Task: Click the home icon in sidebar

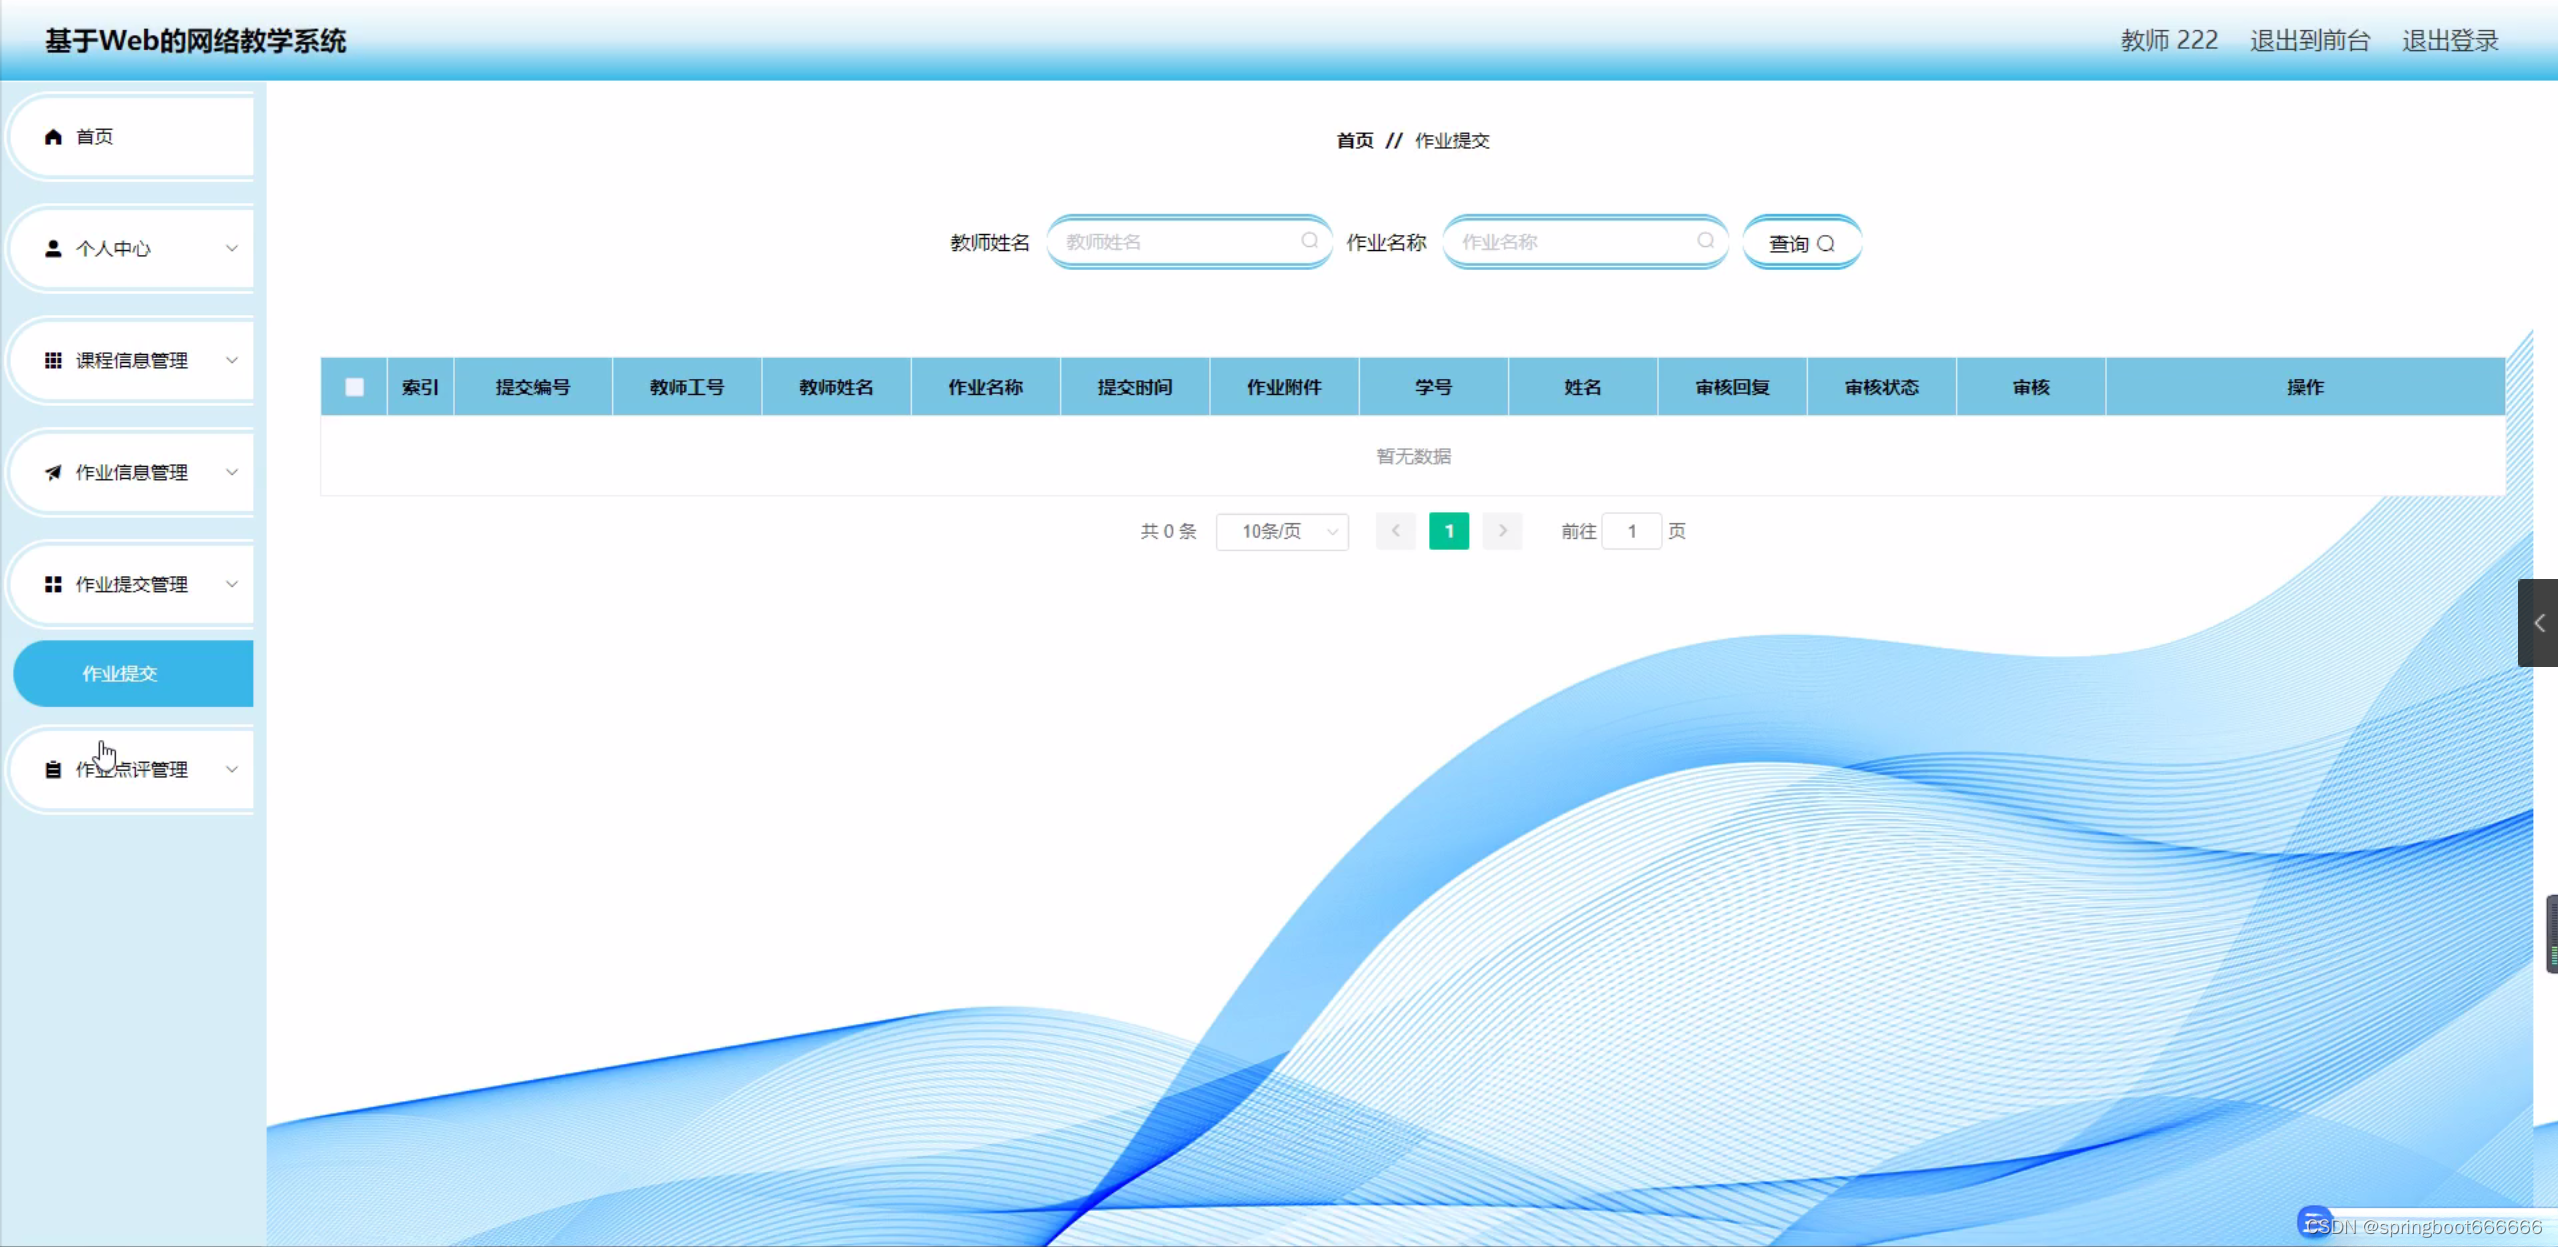Action: (x=53, y=137)
